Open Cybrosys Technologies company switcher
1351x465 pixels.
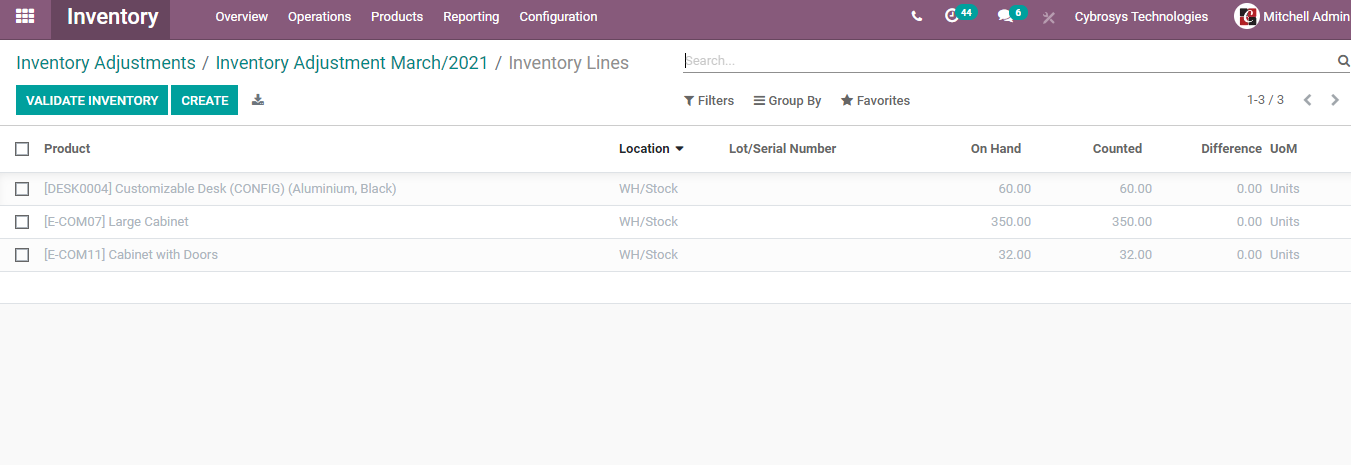pos(1141,17)
